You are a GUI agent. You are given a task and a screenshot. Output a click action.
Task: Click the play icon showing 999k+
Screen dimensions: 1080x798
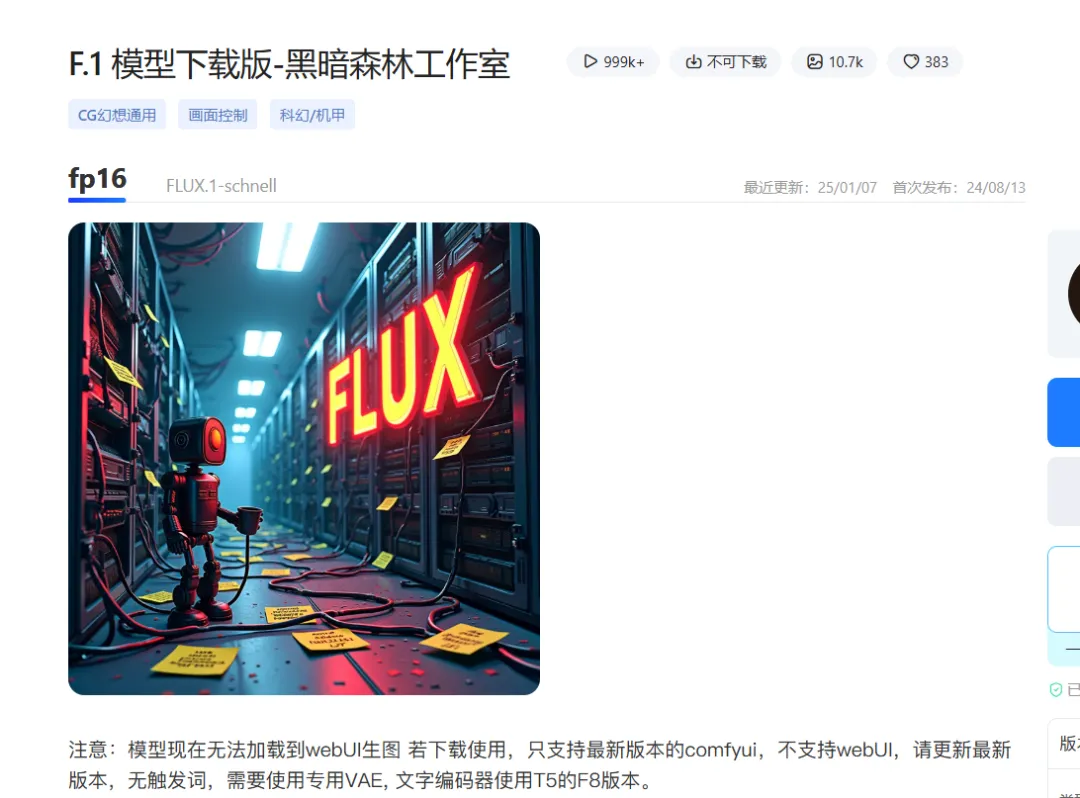pos(590,61)
